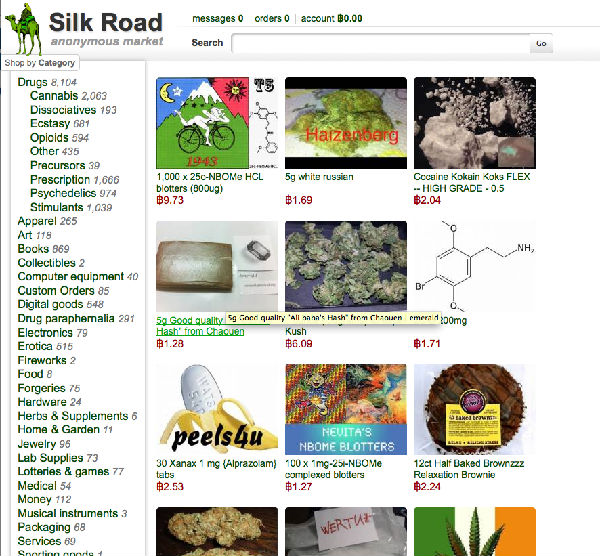View the account balance link
Image resolution: width=600 pixels, height=556 pixels.
(331, 18)
